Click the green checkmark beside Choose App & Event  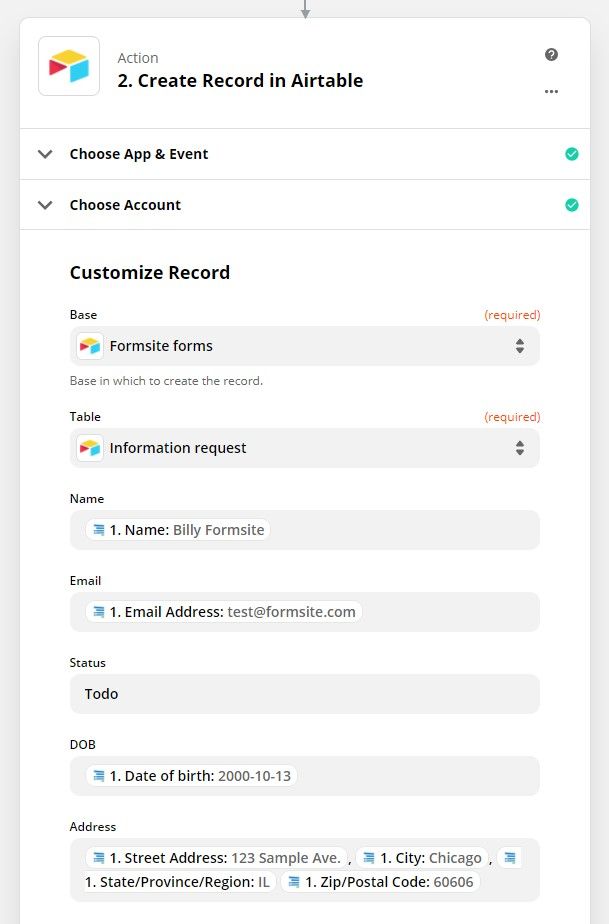(x=572, y=154)
